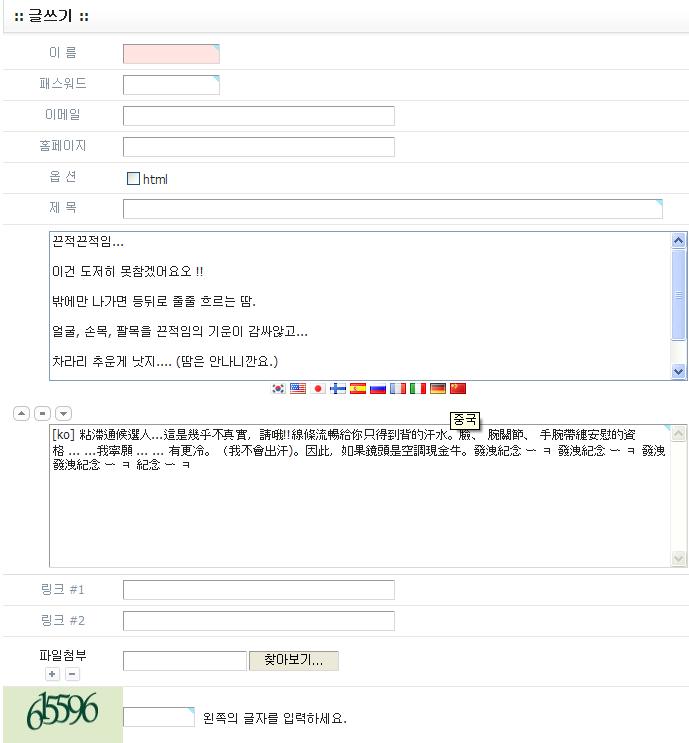Screen dimensions: 689x743
Task: Focus the 패스워드 password field
Action: [171, 85]
